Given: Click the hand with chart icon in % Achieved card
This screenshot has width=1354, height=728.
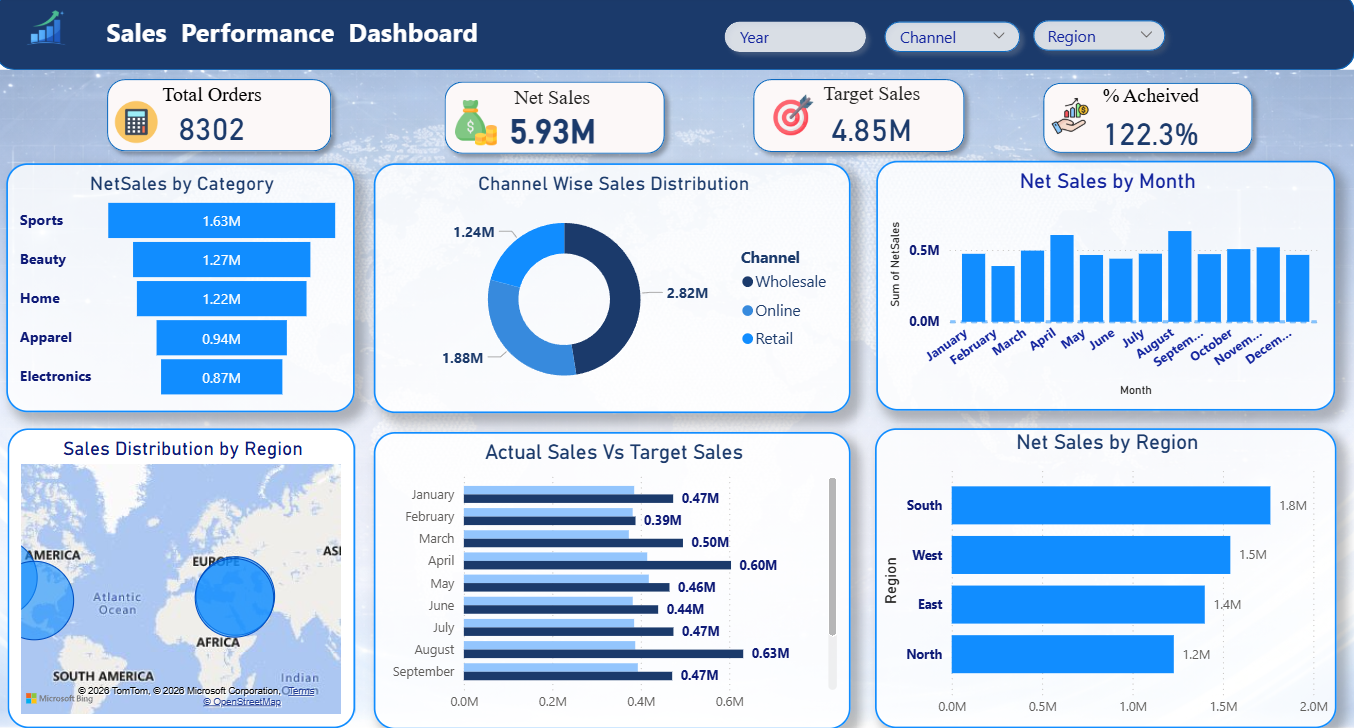Looking at the screenshot, I should 1072,118.
